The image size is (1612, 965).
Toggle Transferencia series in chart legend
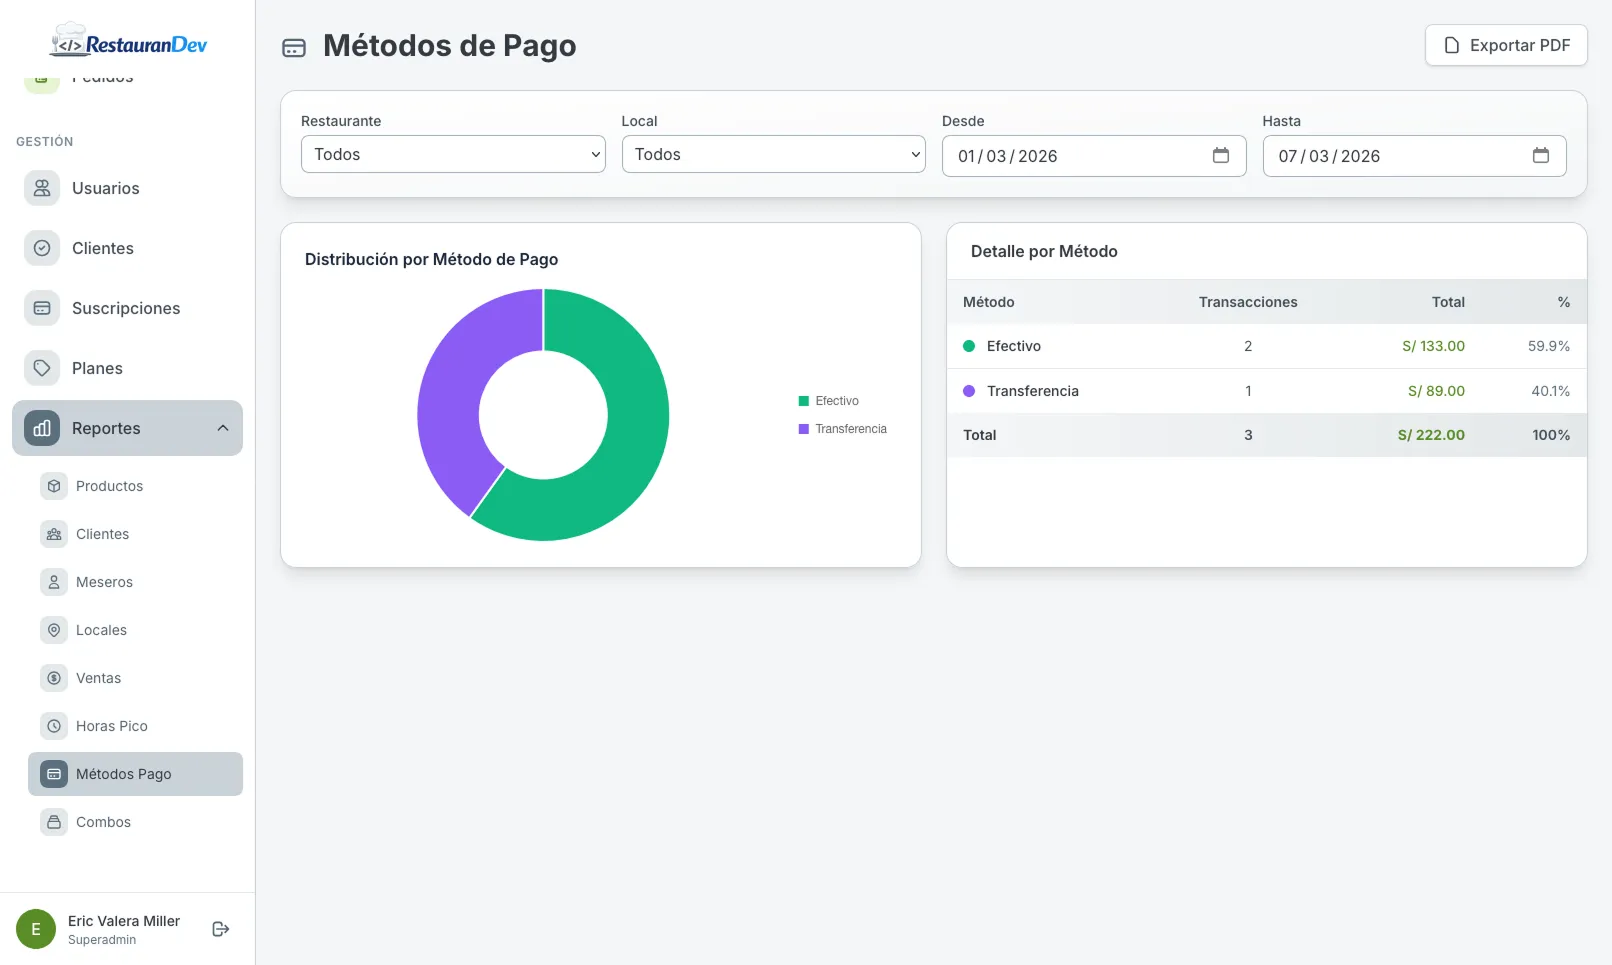[842, 429]
